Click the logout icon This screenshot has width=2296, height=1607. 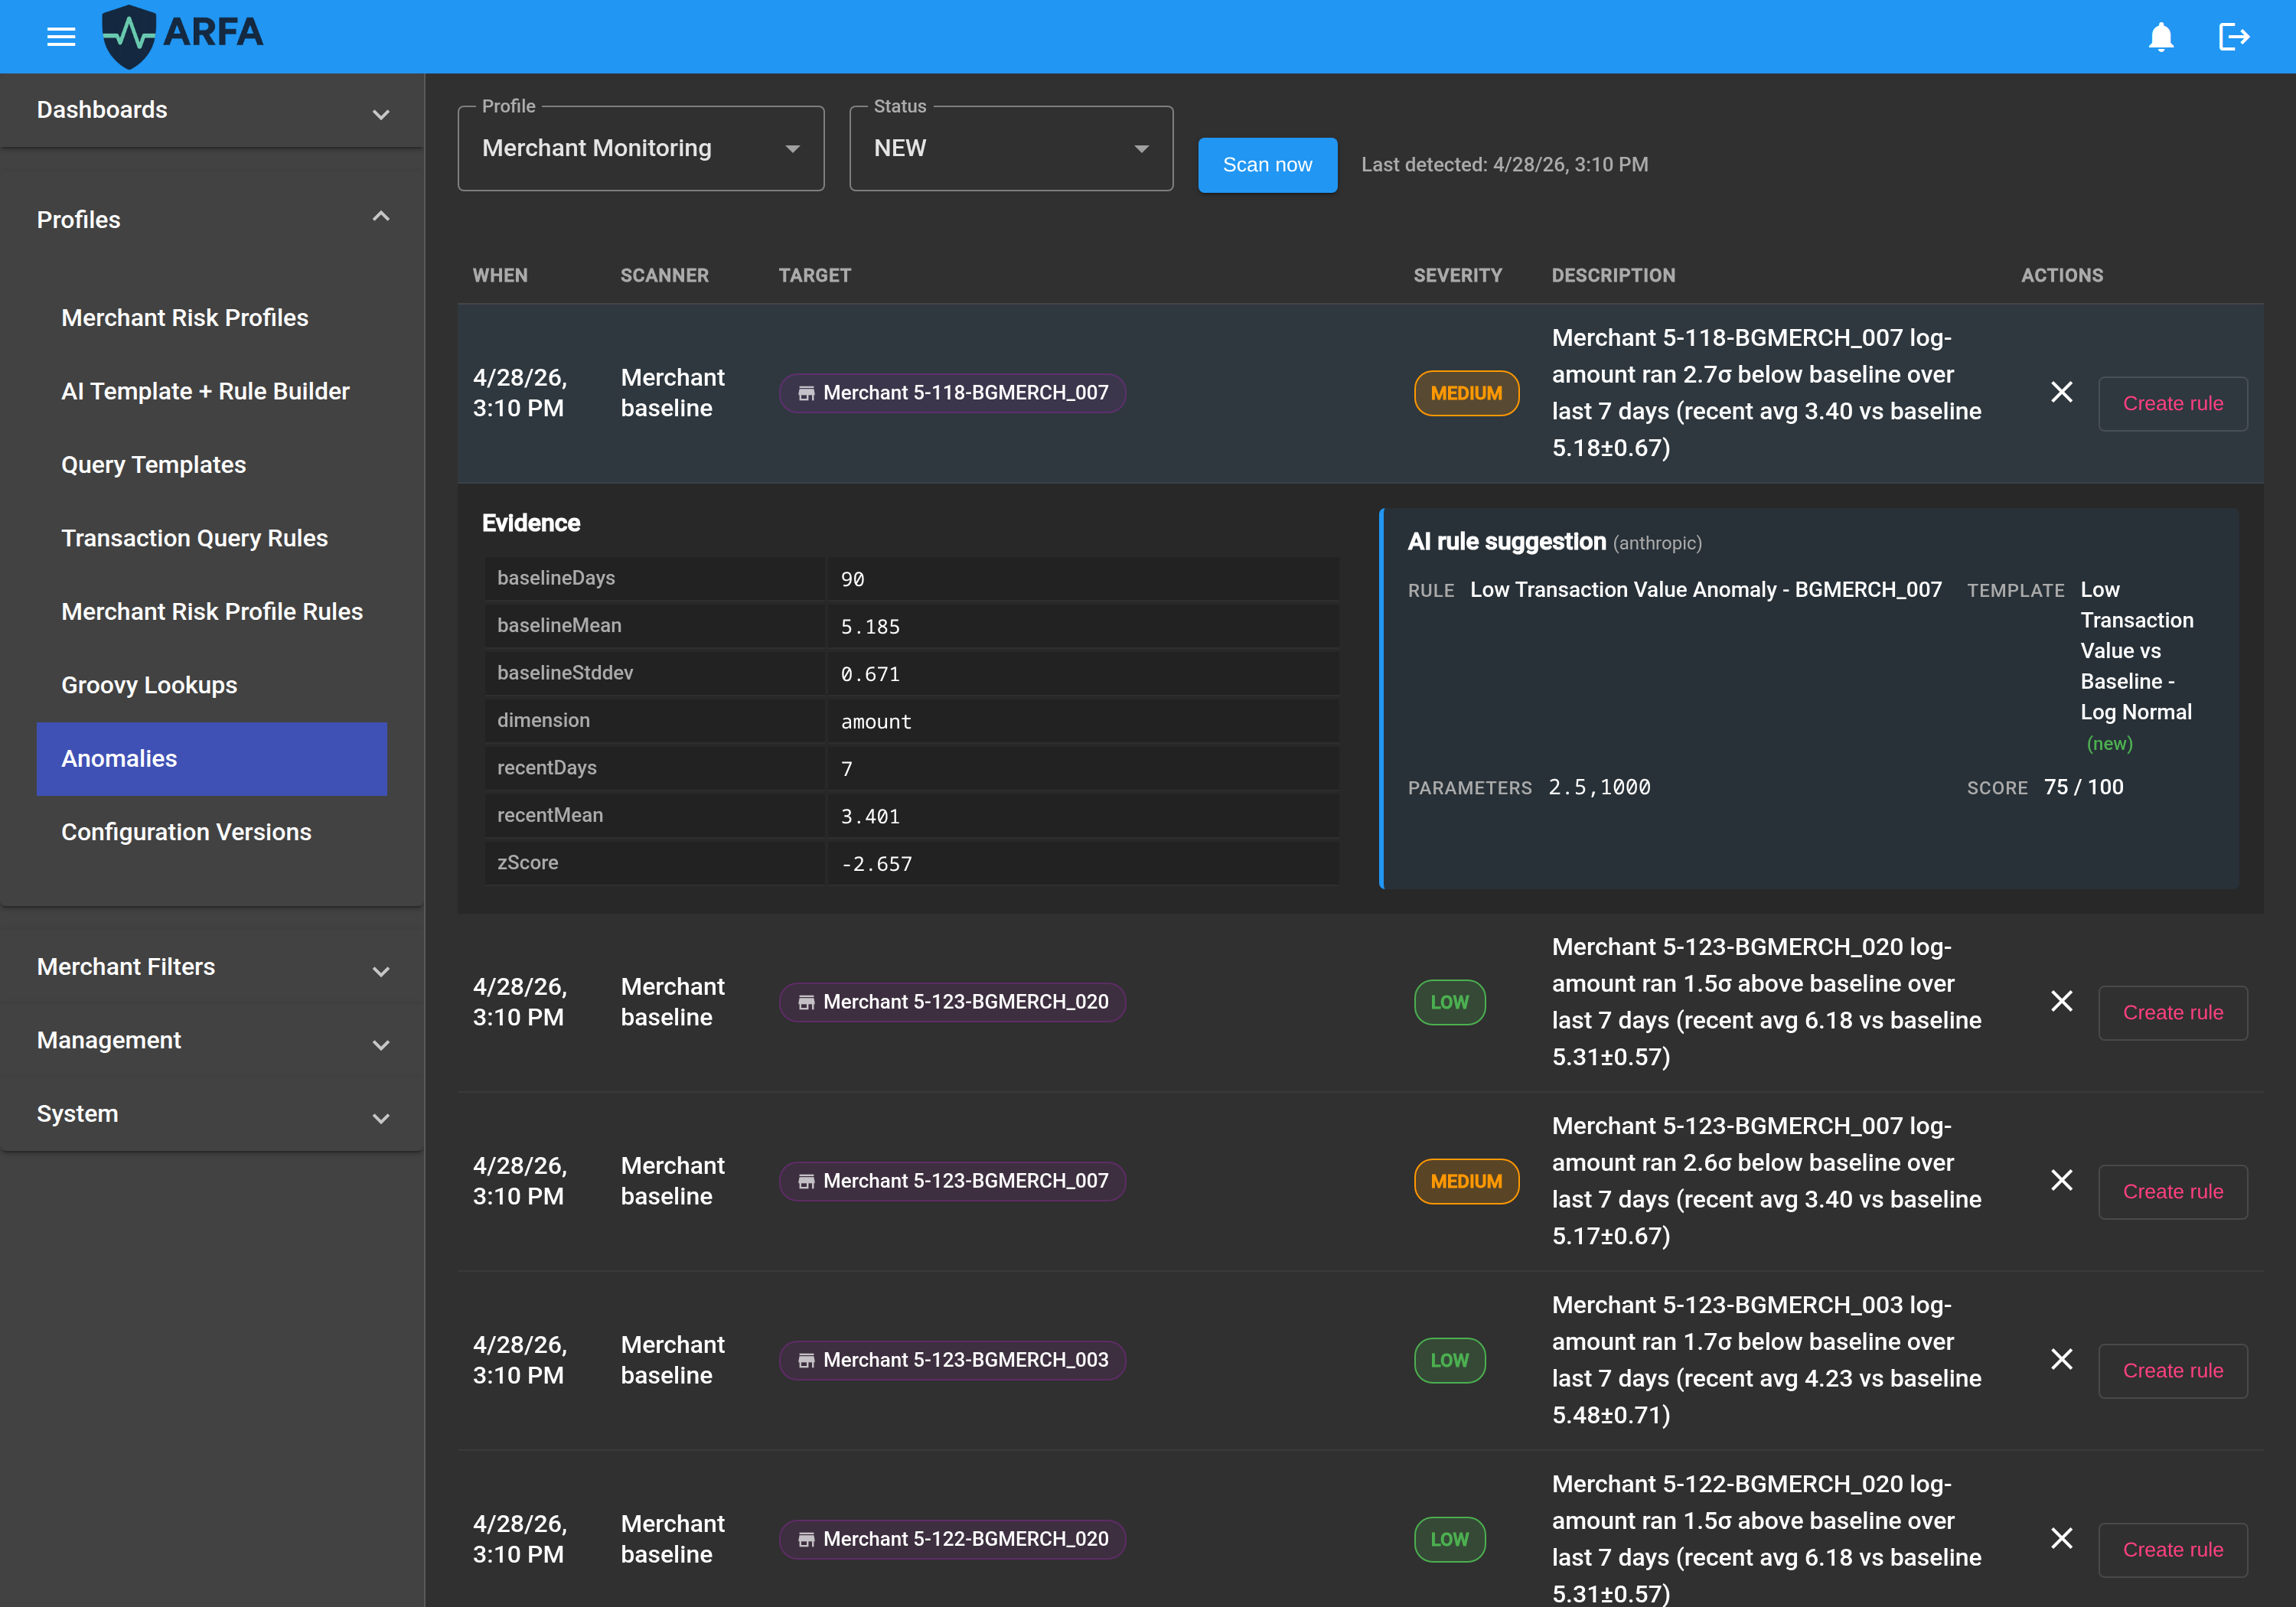click(x=2233, y=37)
